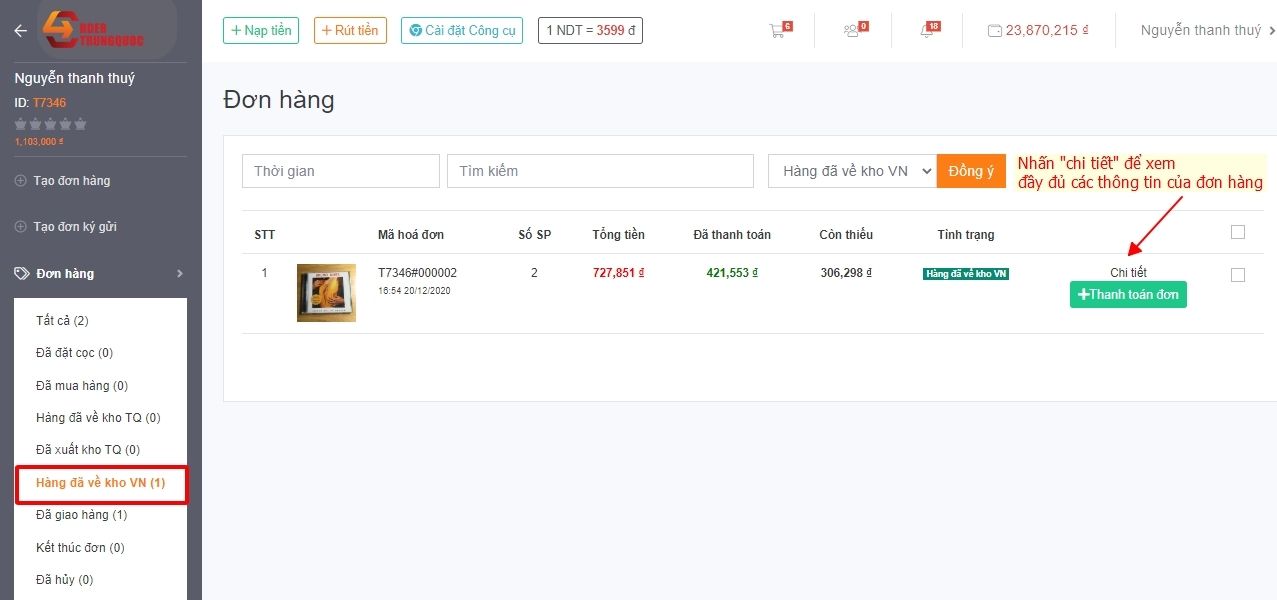Click the tag icon beside Đơn hàng

click(x=21, y=273)
